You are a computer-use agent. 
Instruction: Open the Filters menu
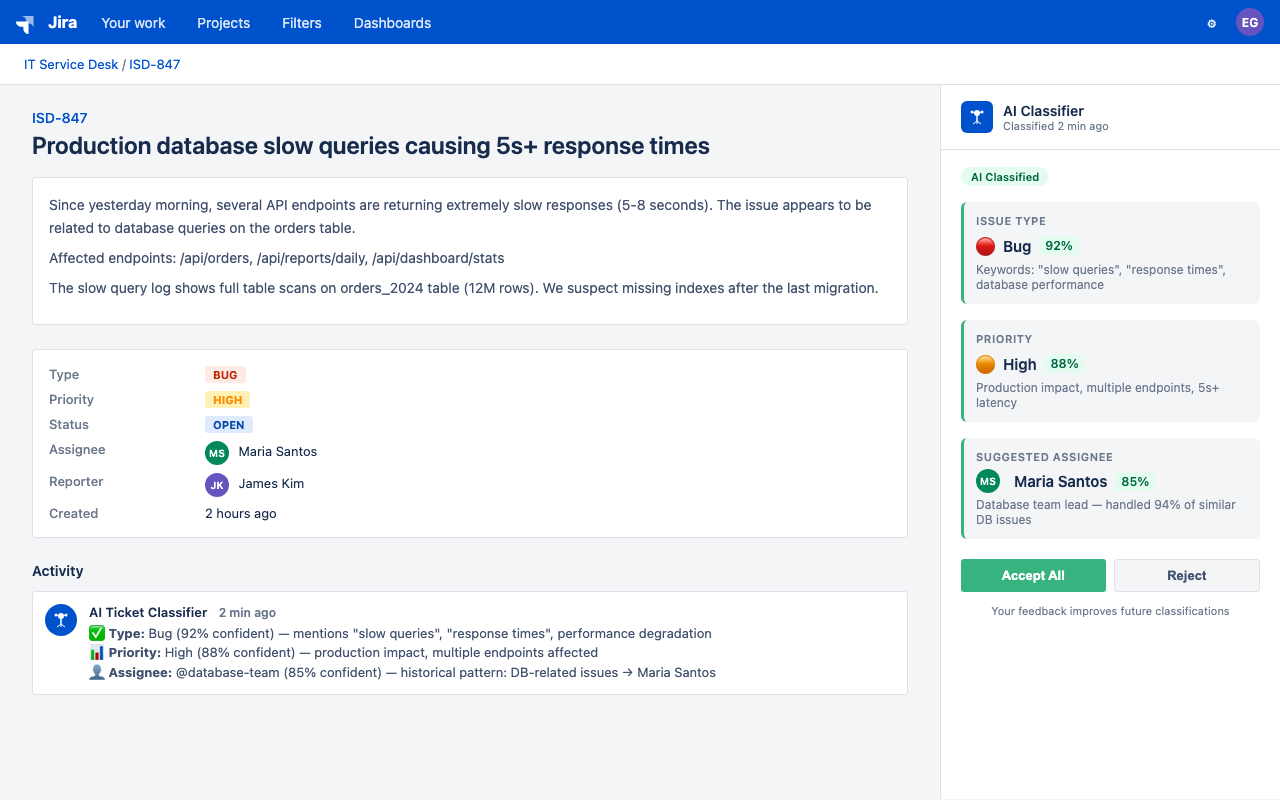click(x=301, y=22)
